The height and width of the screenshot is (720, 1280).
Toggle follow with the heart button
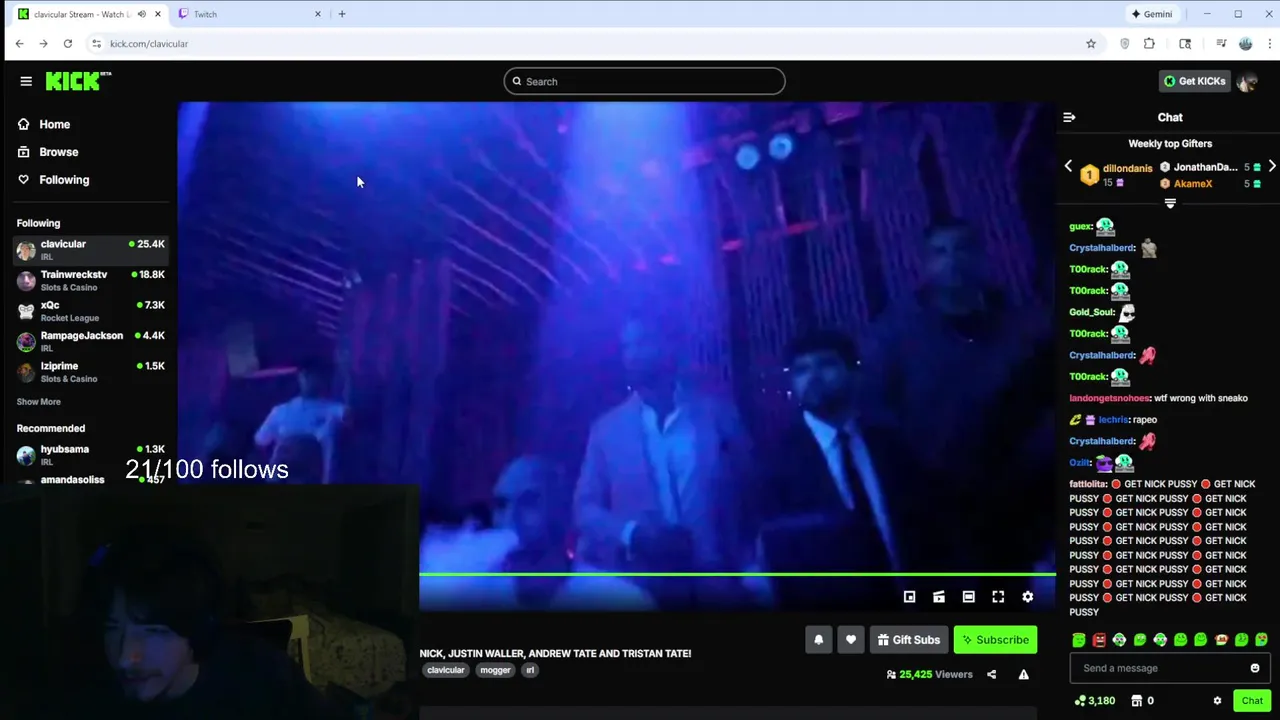coord(851,640)
